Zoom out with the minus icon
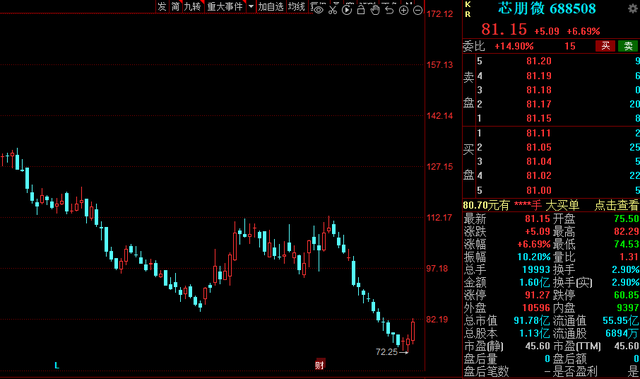 coord(418,10)
